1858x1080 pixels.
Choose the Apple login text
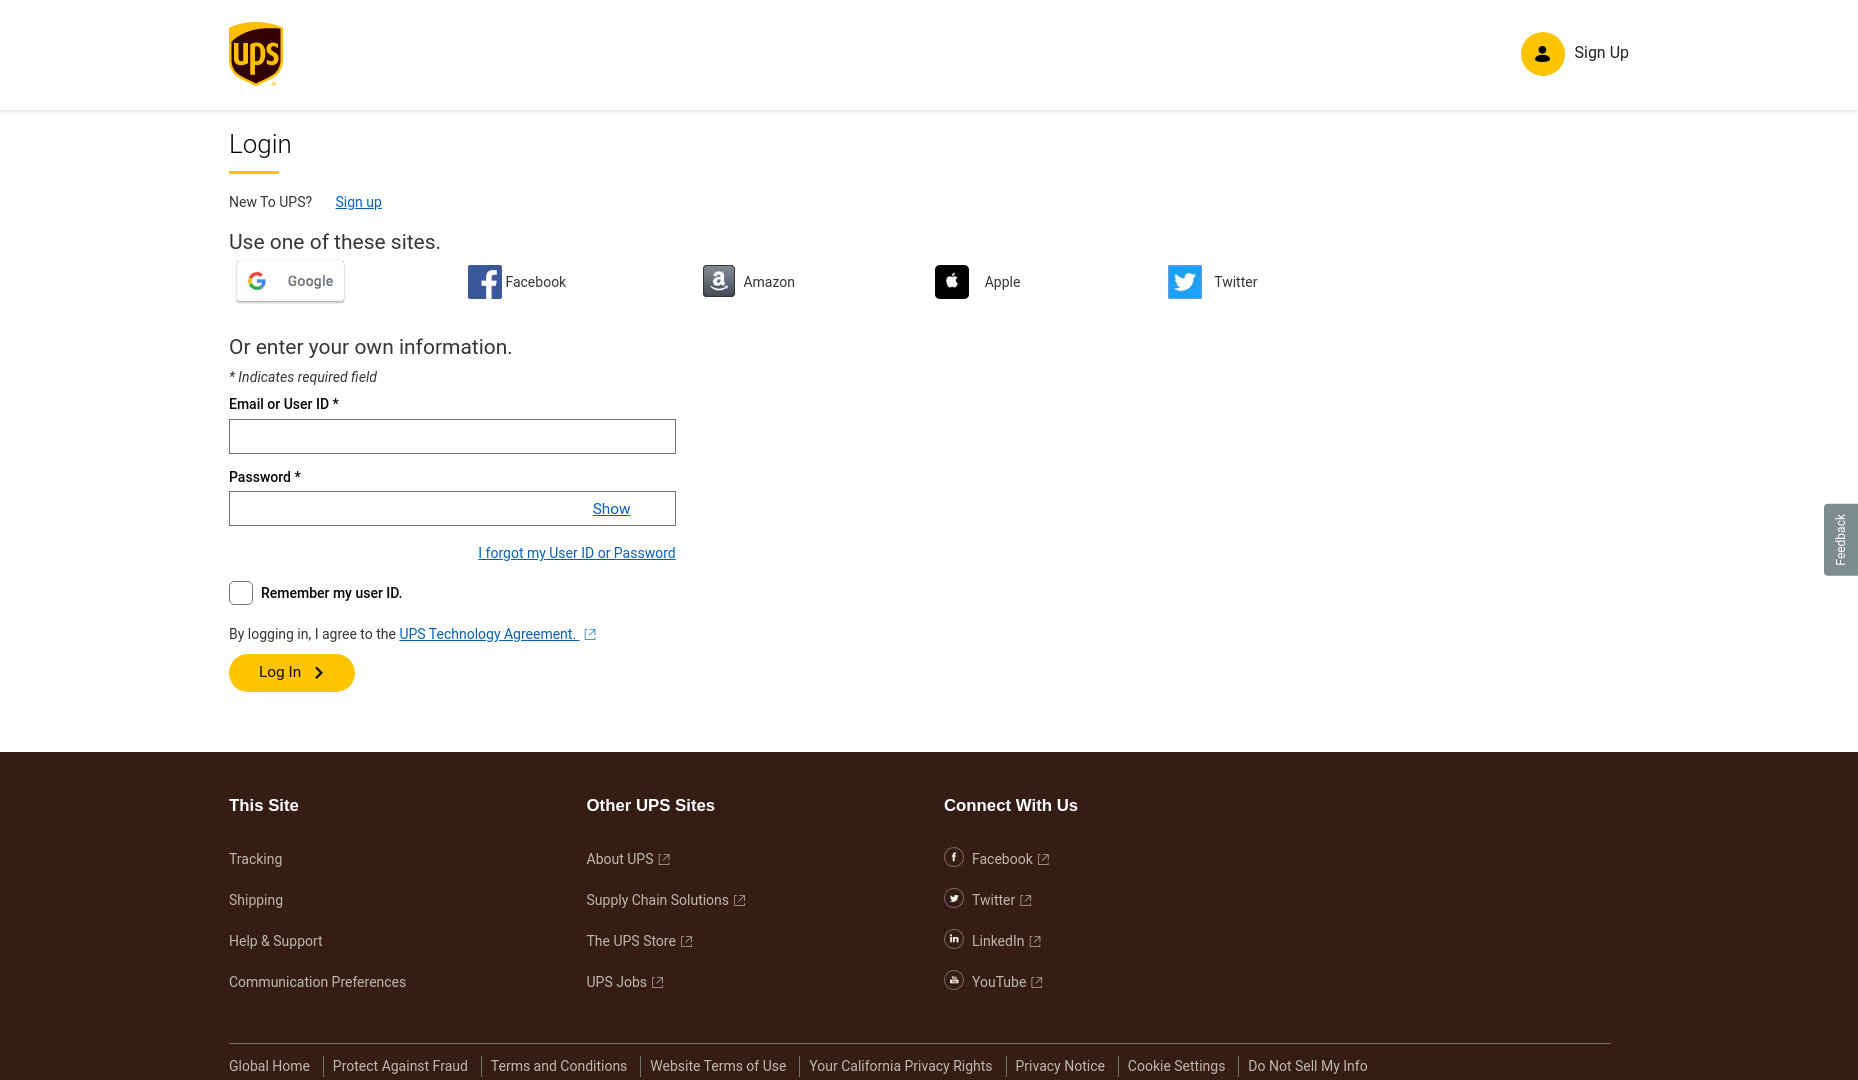pyautogui.click(x=1002, y=282)
